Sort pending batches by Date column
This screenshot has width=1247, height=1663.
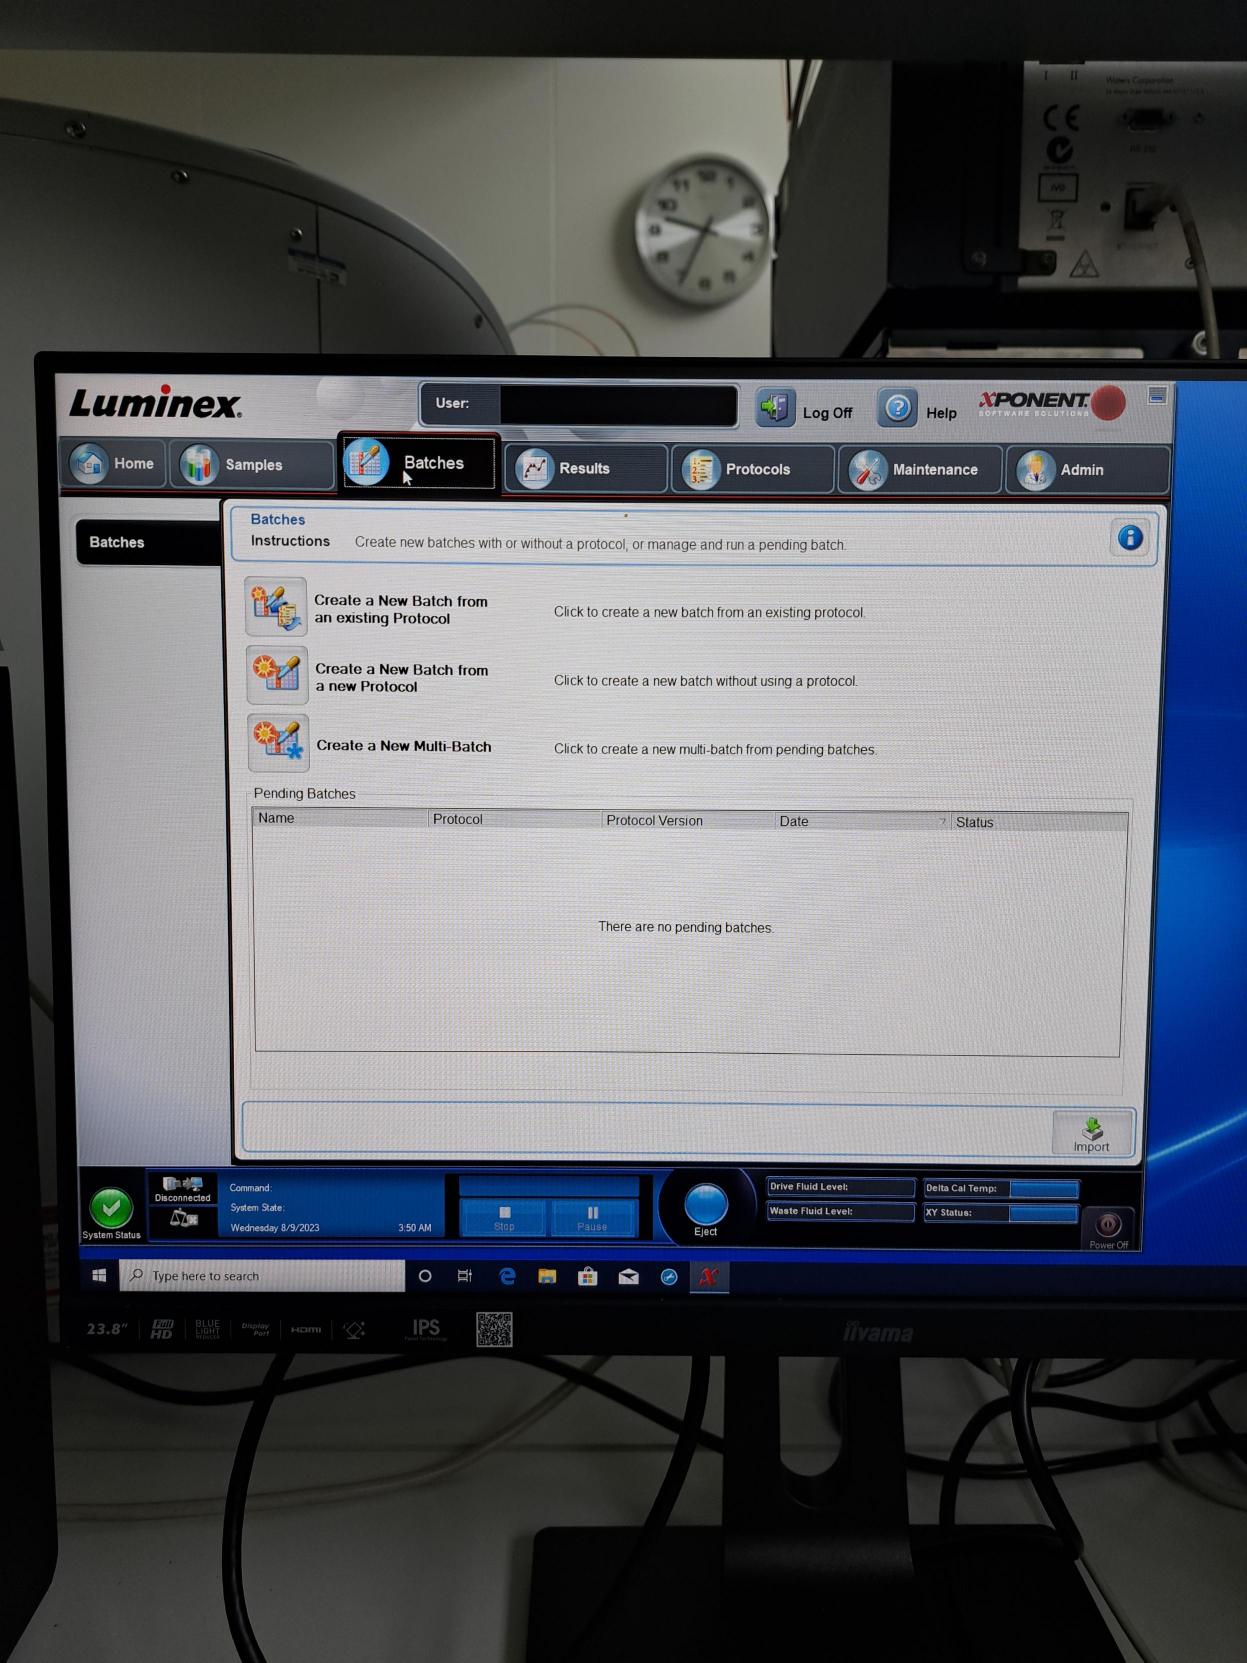[862, 821]
